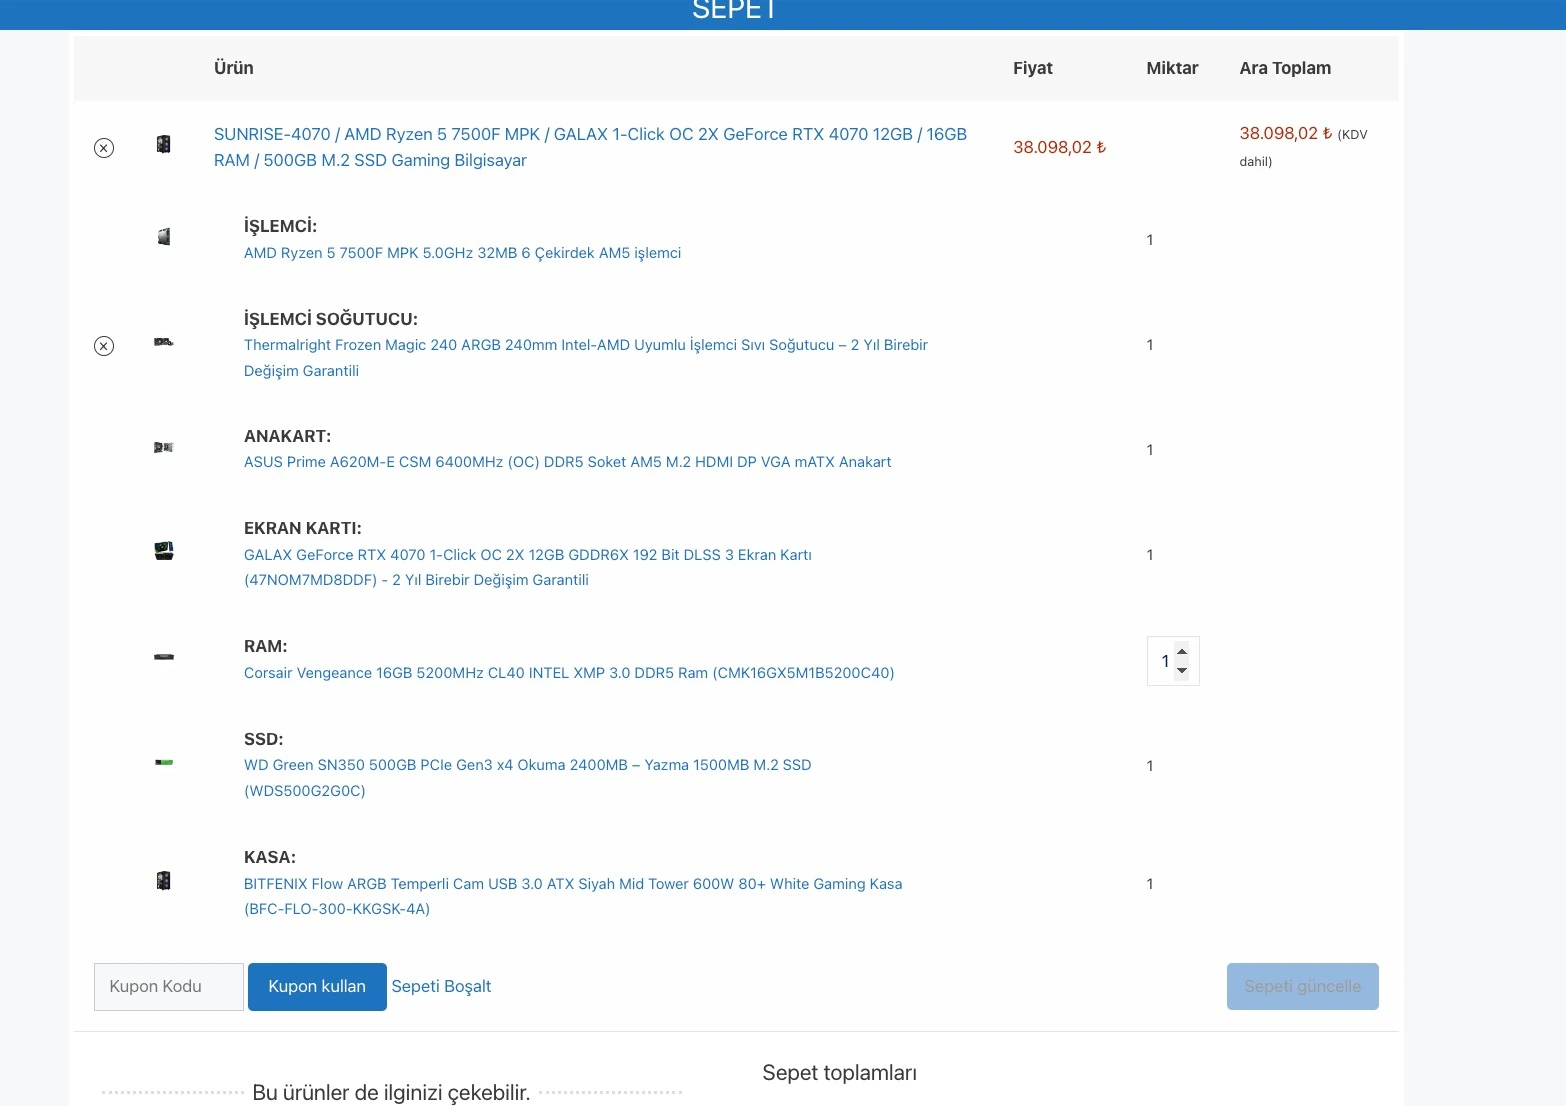The image size is (1566, 1106).
Task: Open the SUNRISE-4070 product thumbnail
Action: pos(164,145)
